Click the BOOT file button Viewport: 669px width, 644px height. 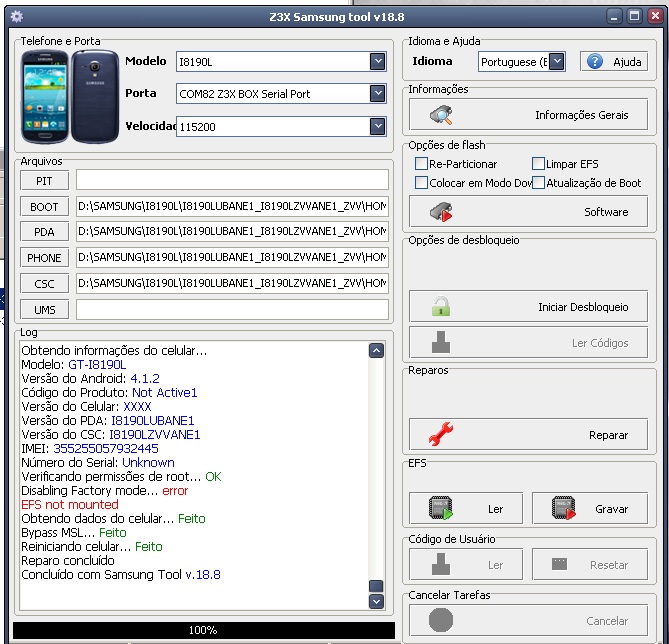pos(44,207)
